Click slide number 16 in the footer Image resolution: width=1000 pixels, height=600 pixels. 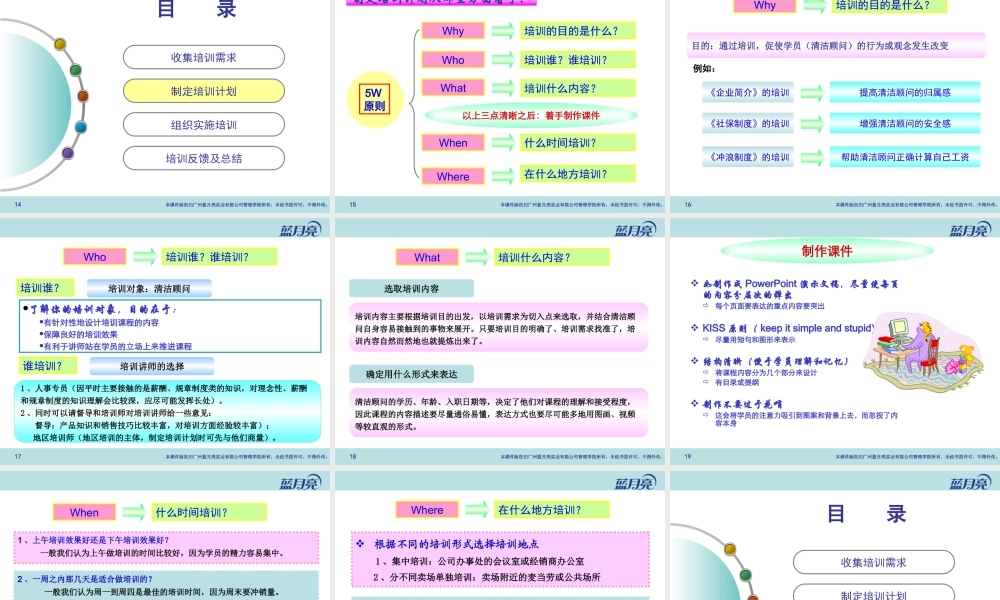click(688, 205)
